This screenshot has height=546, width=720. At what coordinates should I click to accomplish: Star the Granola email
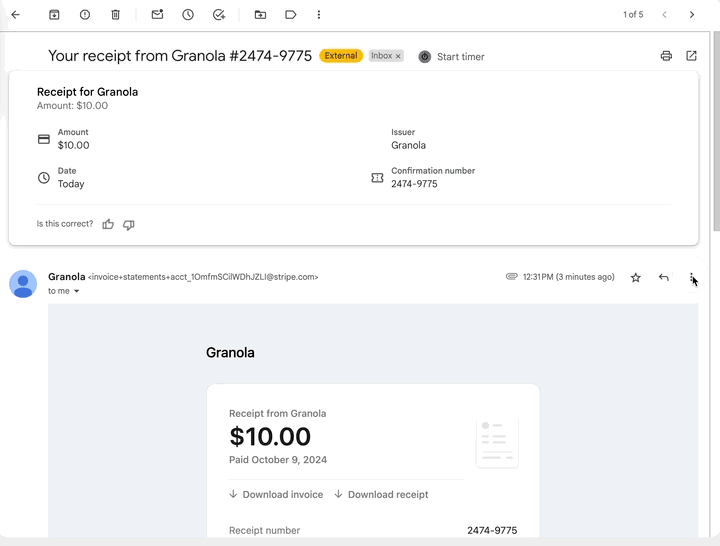coord(636,277)
